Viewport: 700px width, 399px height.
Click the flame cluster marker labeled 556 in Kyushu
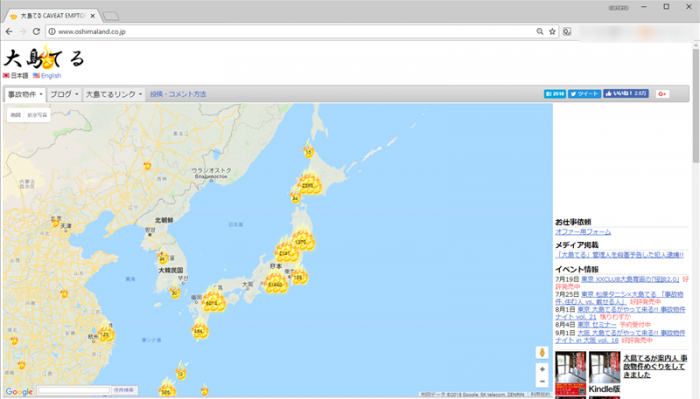tap(200, 329)
